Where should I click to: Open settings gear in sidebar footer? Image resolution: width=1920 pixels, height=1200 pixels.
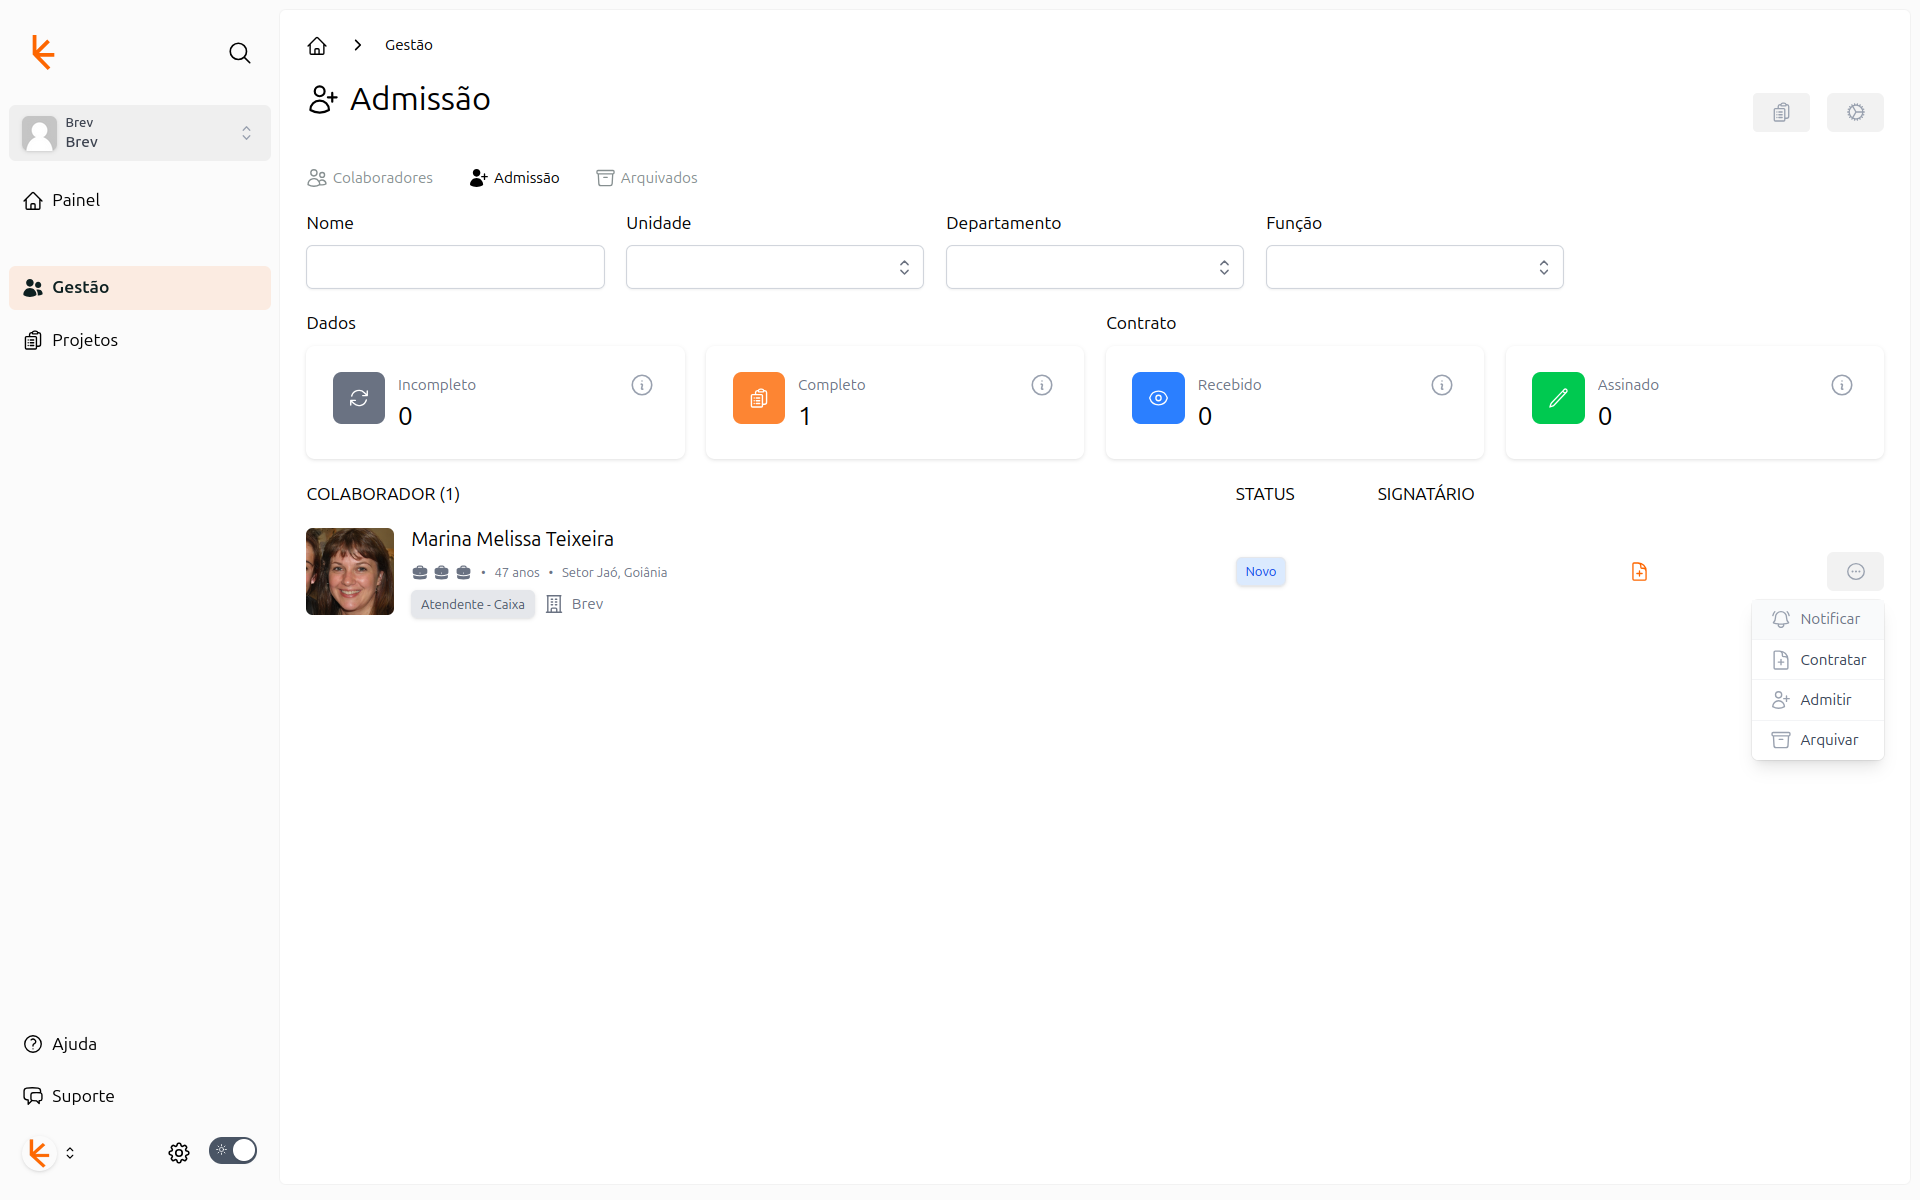[x=179, y=1153]
